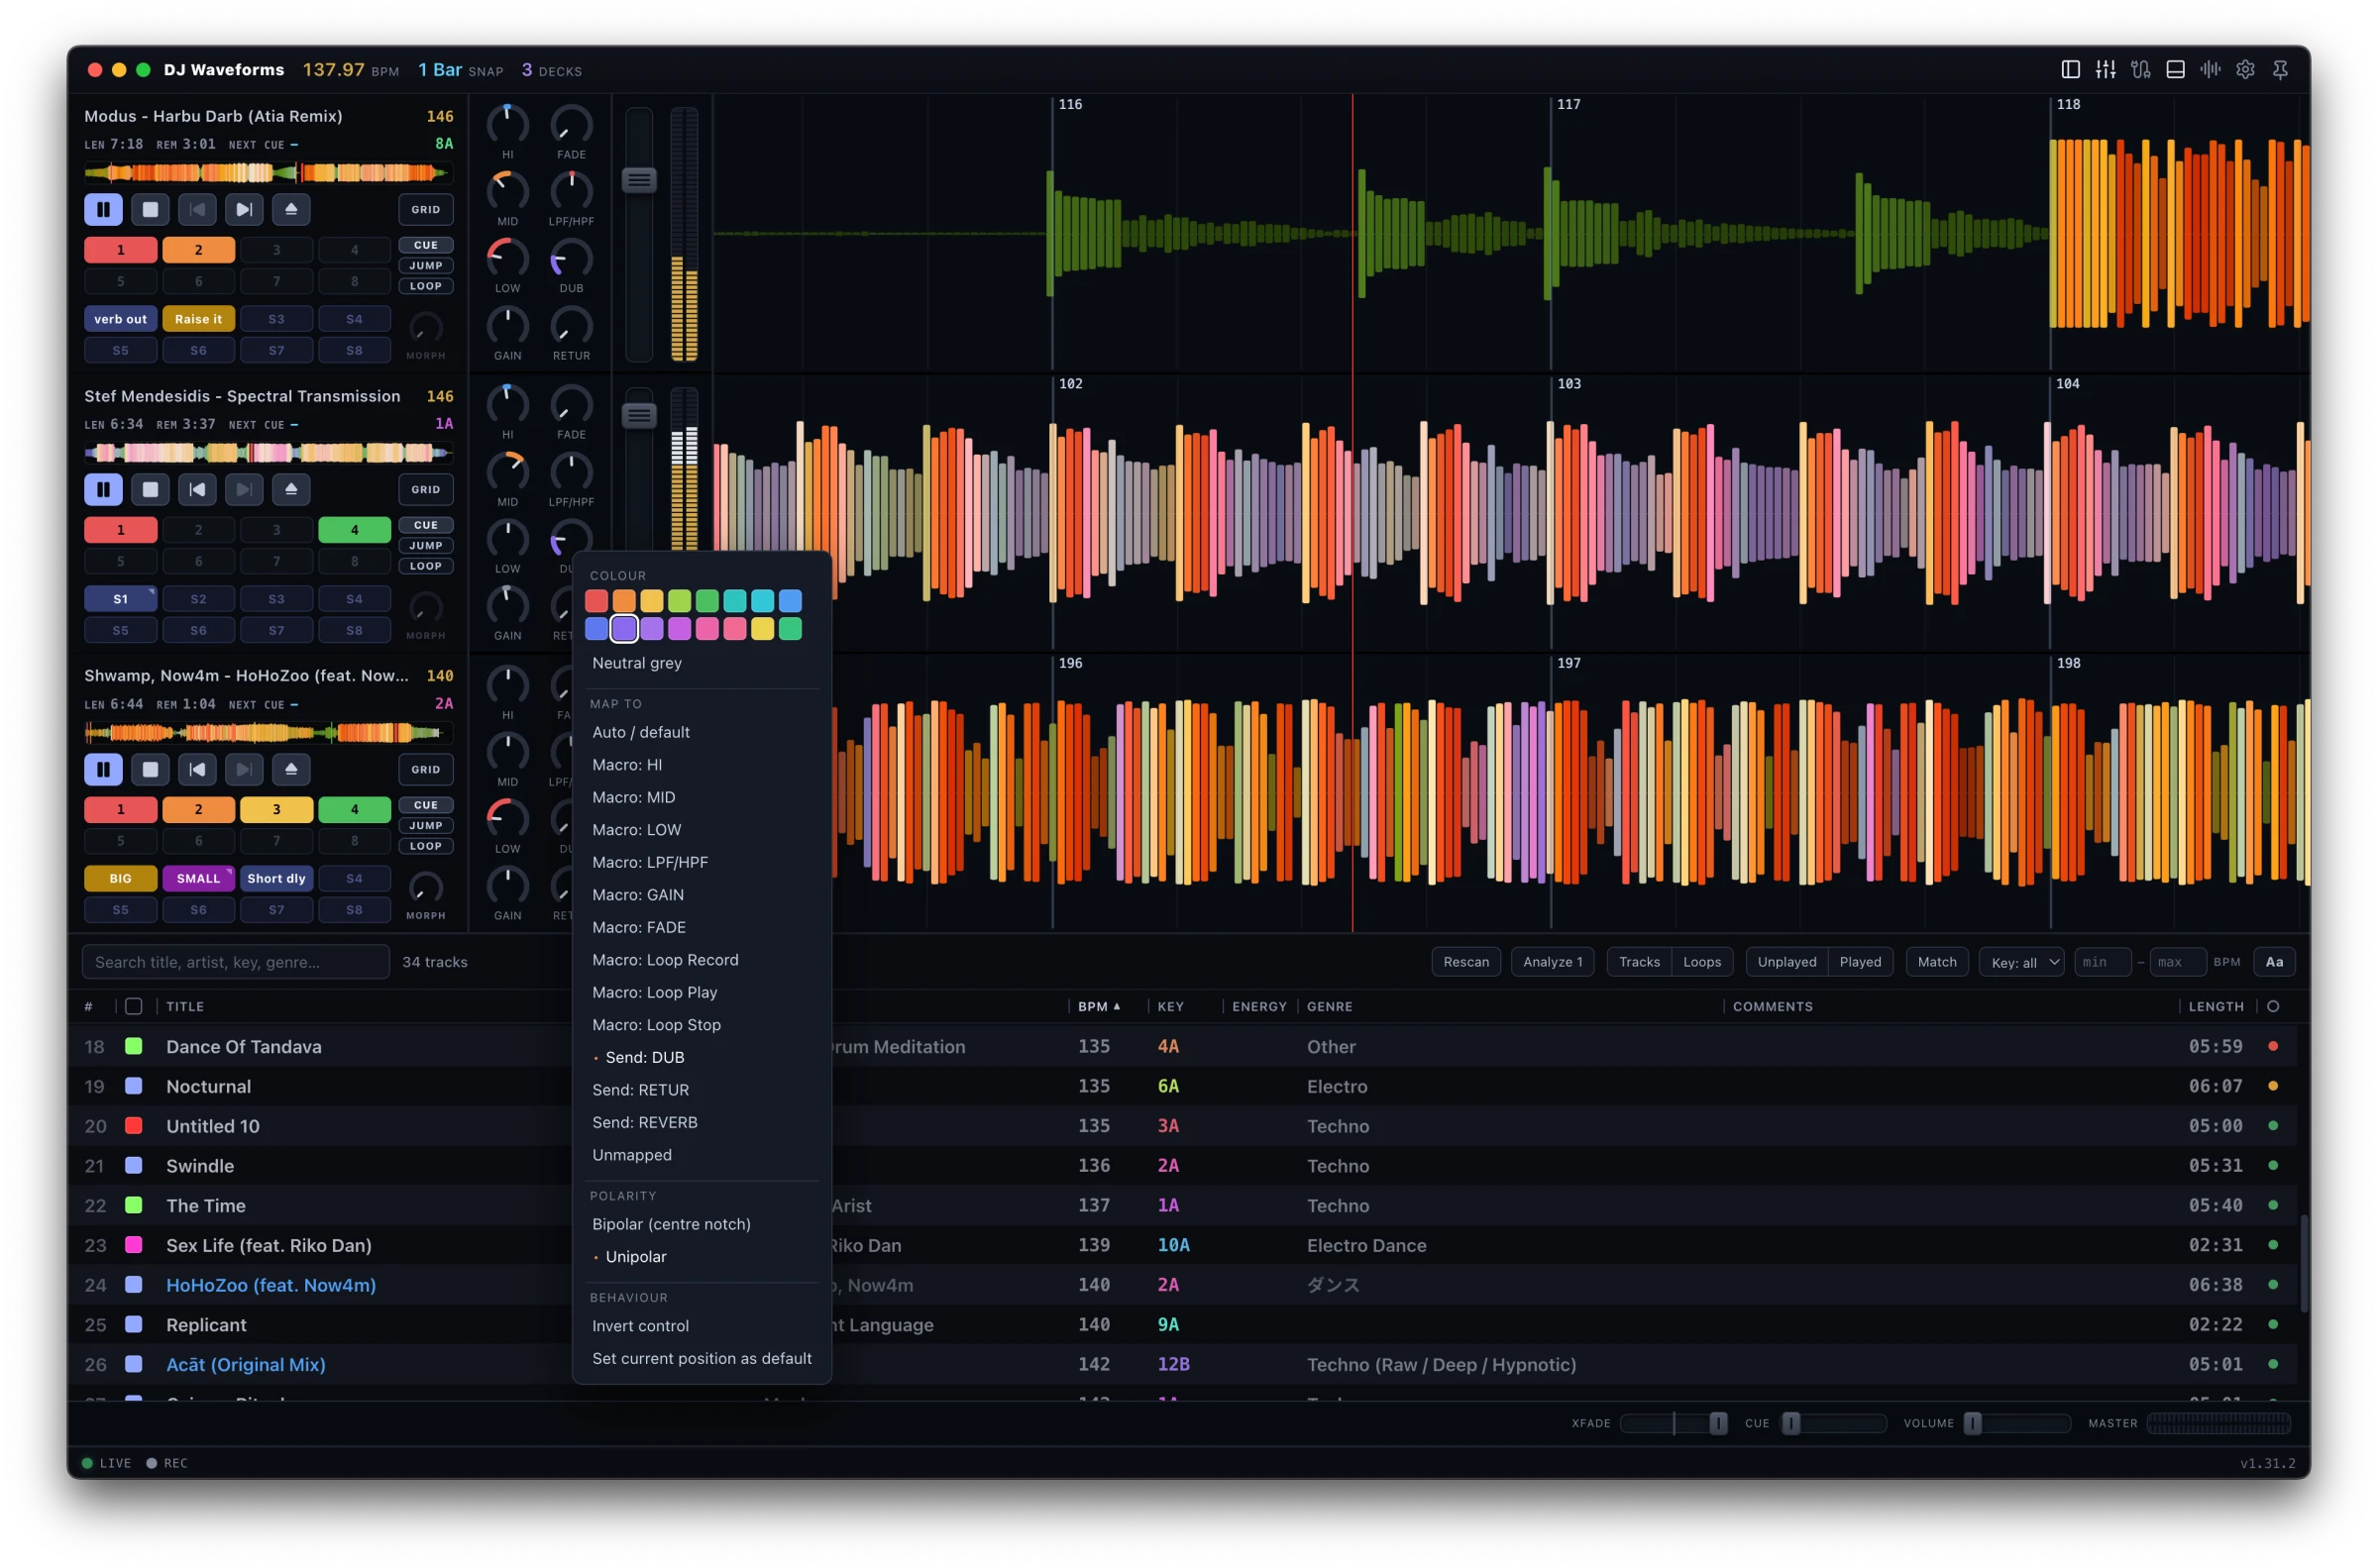Sort by the BPM column header
This screenshot has width=2378, height=1568.
1098,1006
